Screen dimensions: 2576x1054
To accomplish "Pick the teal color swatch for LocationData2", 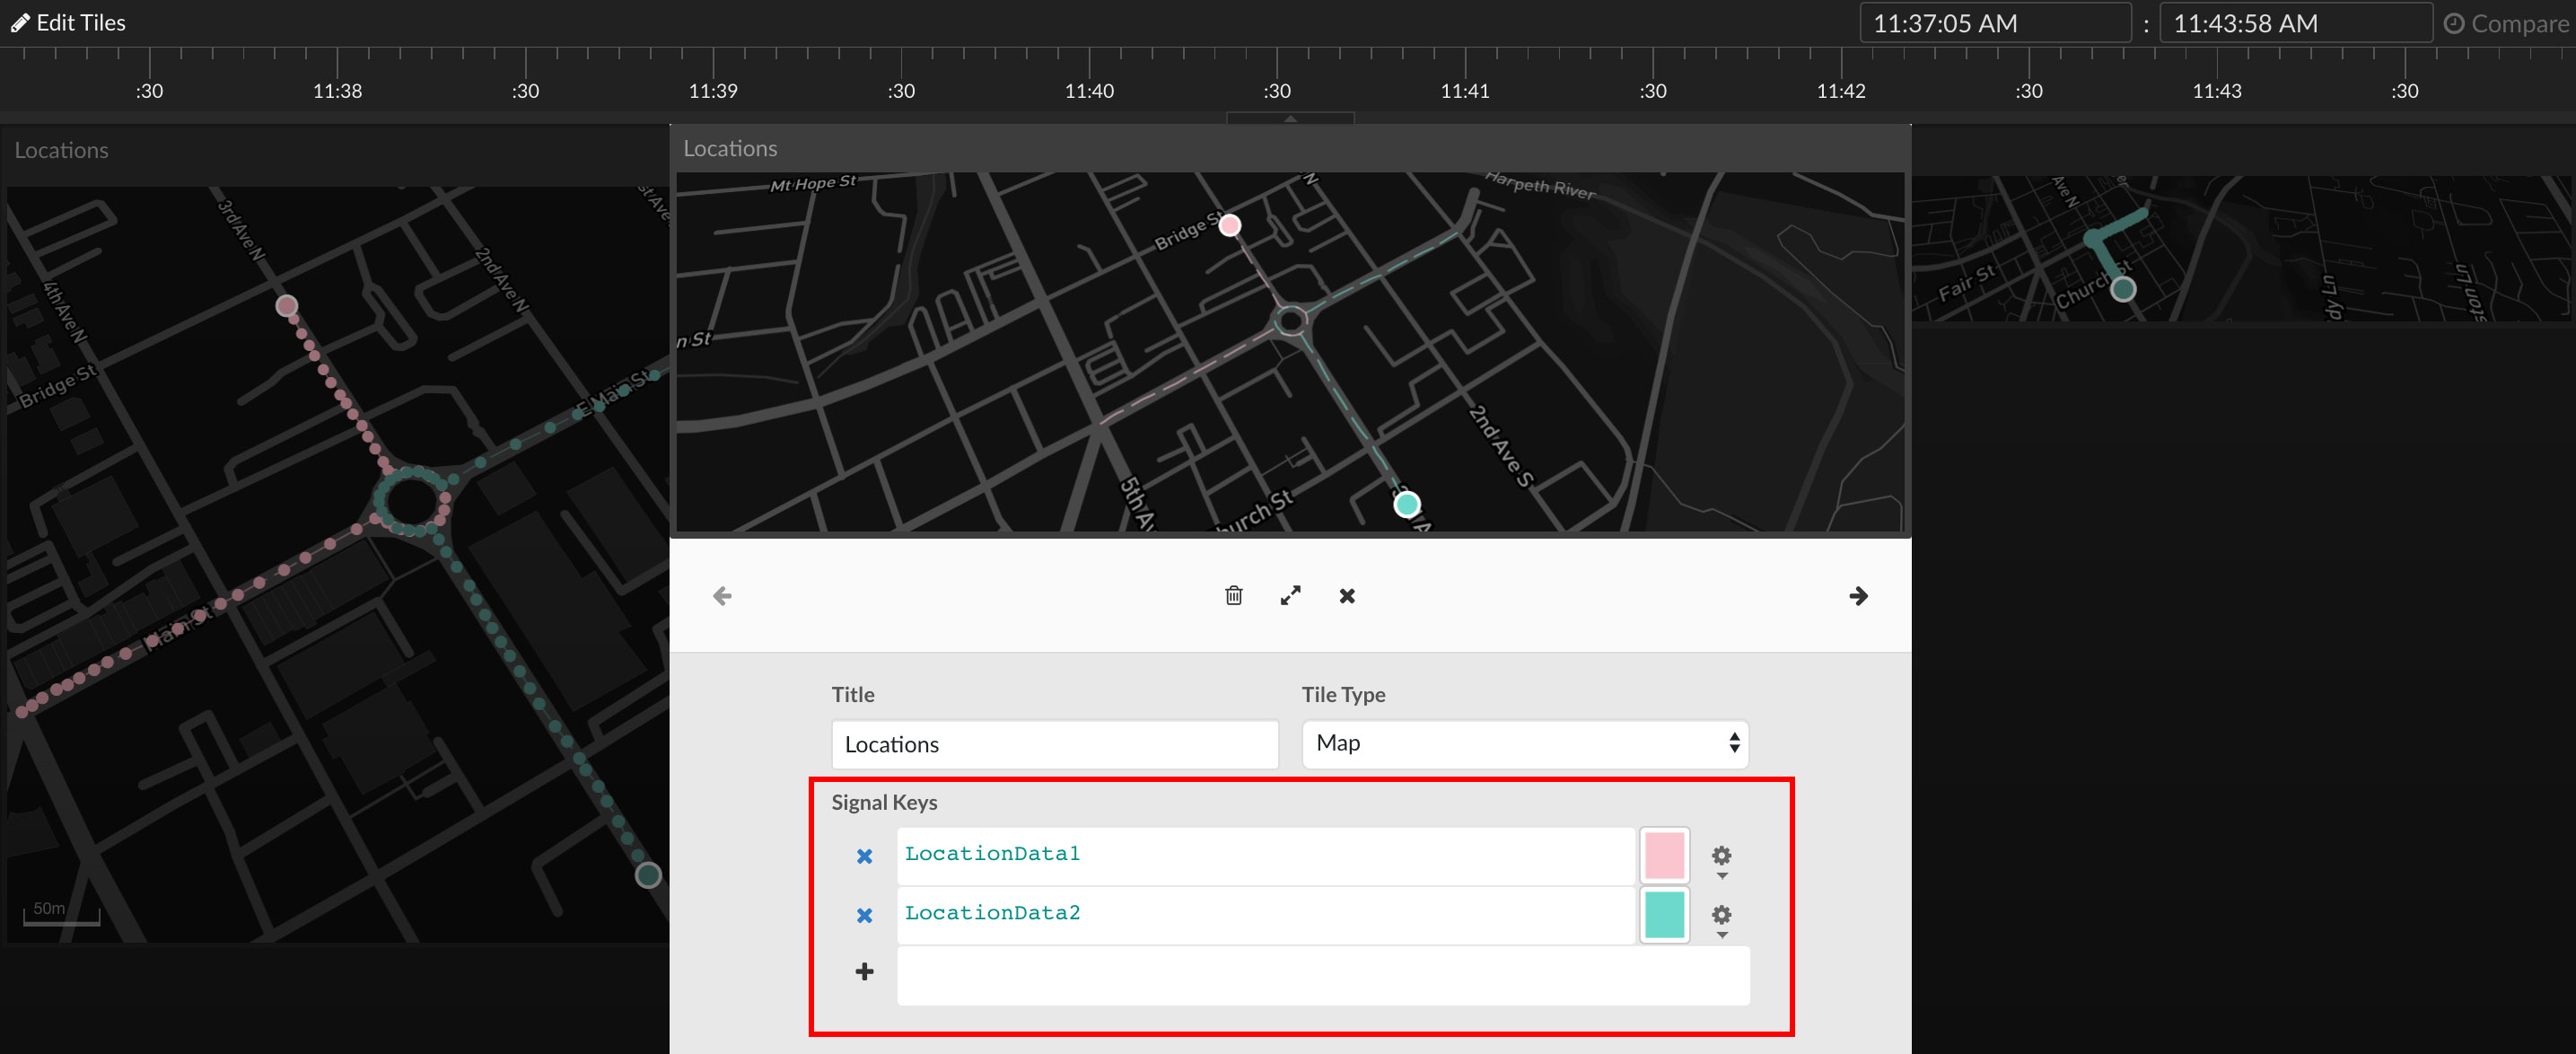I will [x=1664, y=914].
